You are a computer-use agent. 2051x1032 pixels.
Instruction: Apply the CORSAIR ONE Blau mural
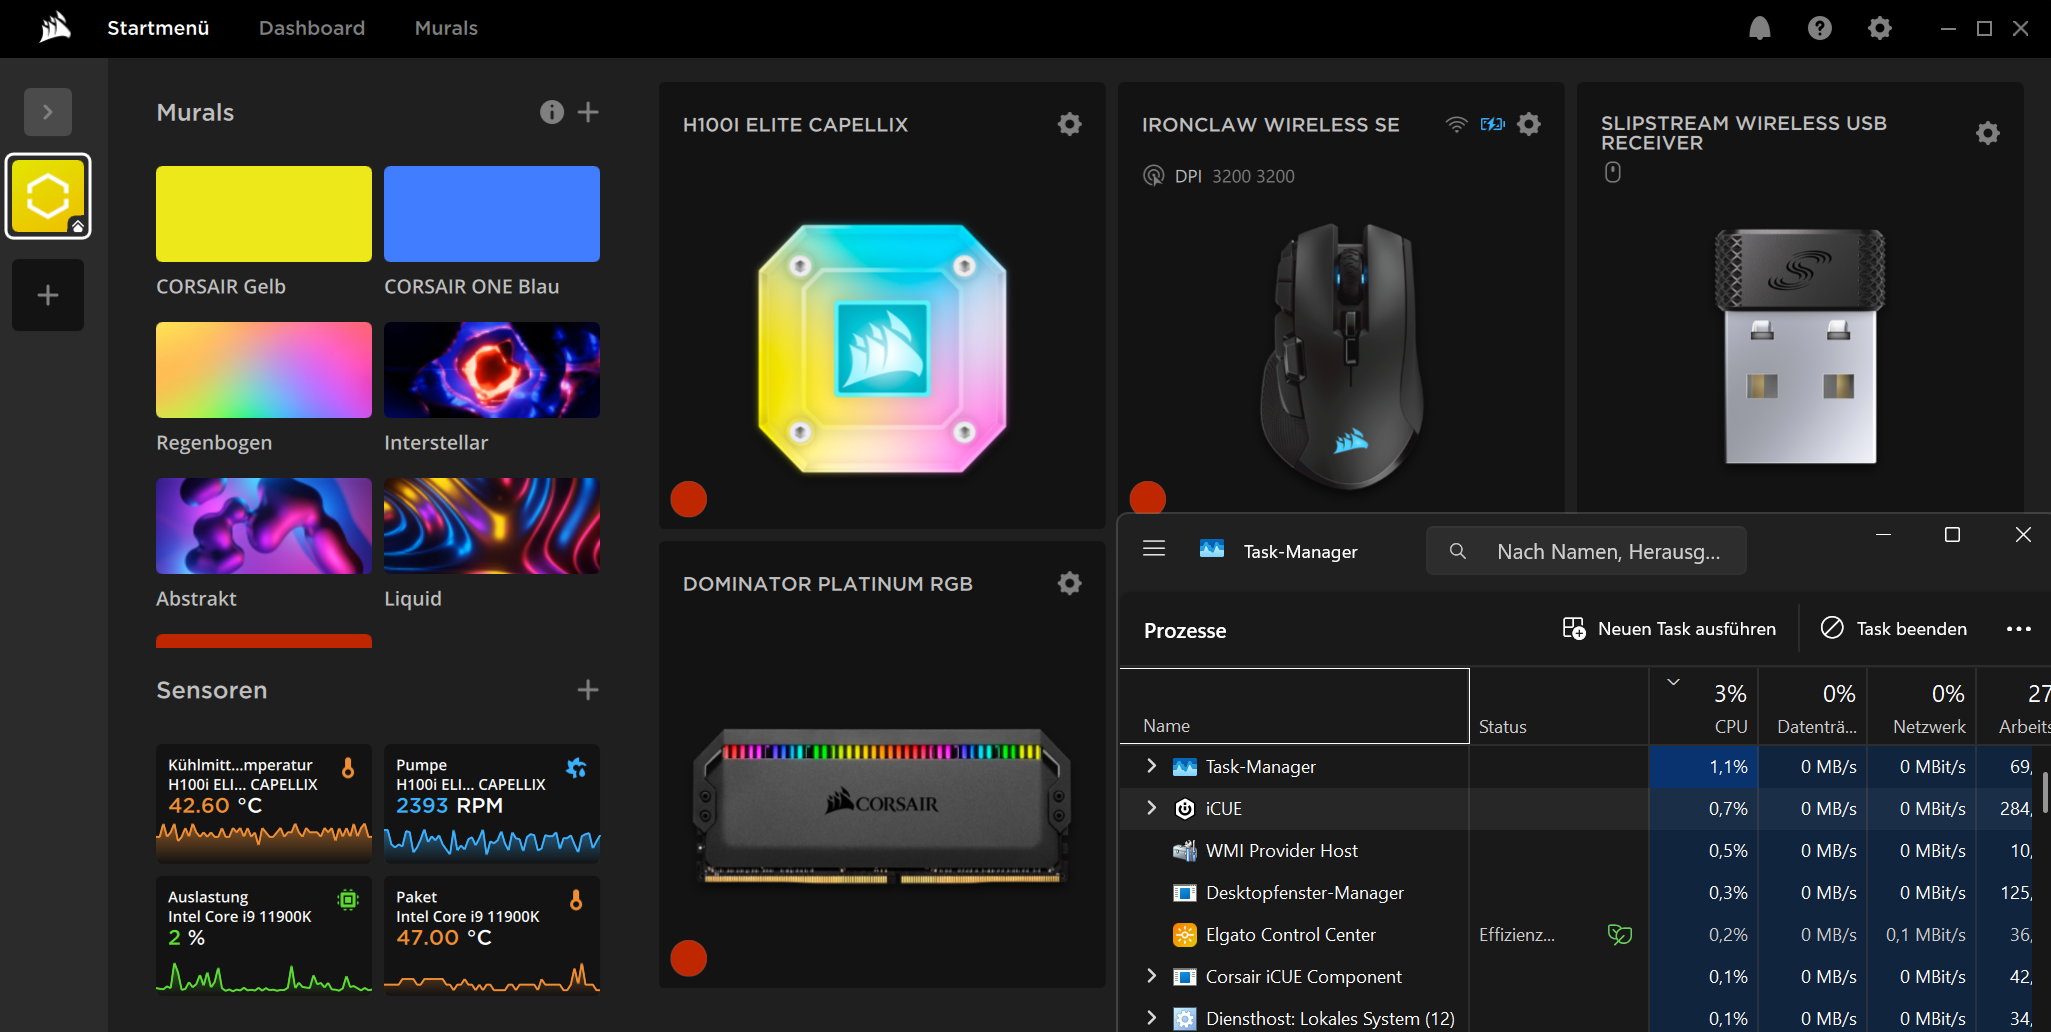(492, 214)
